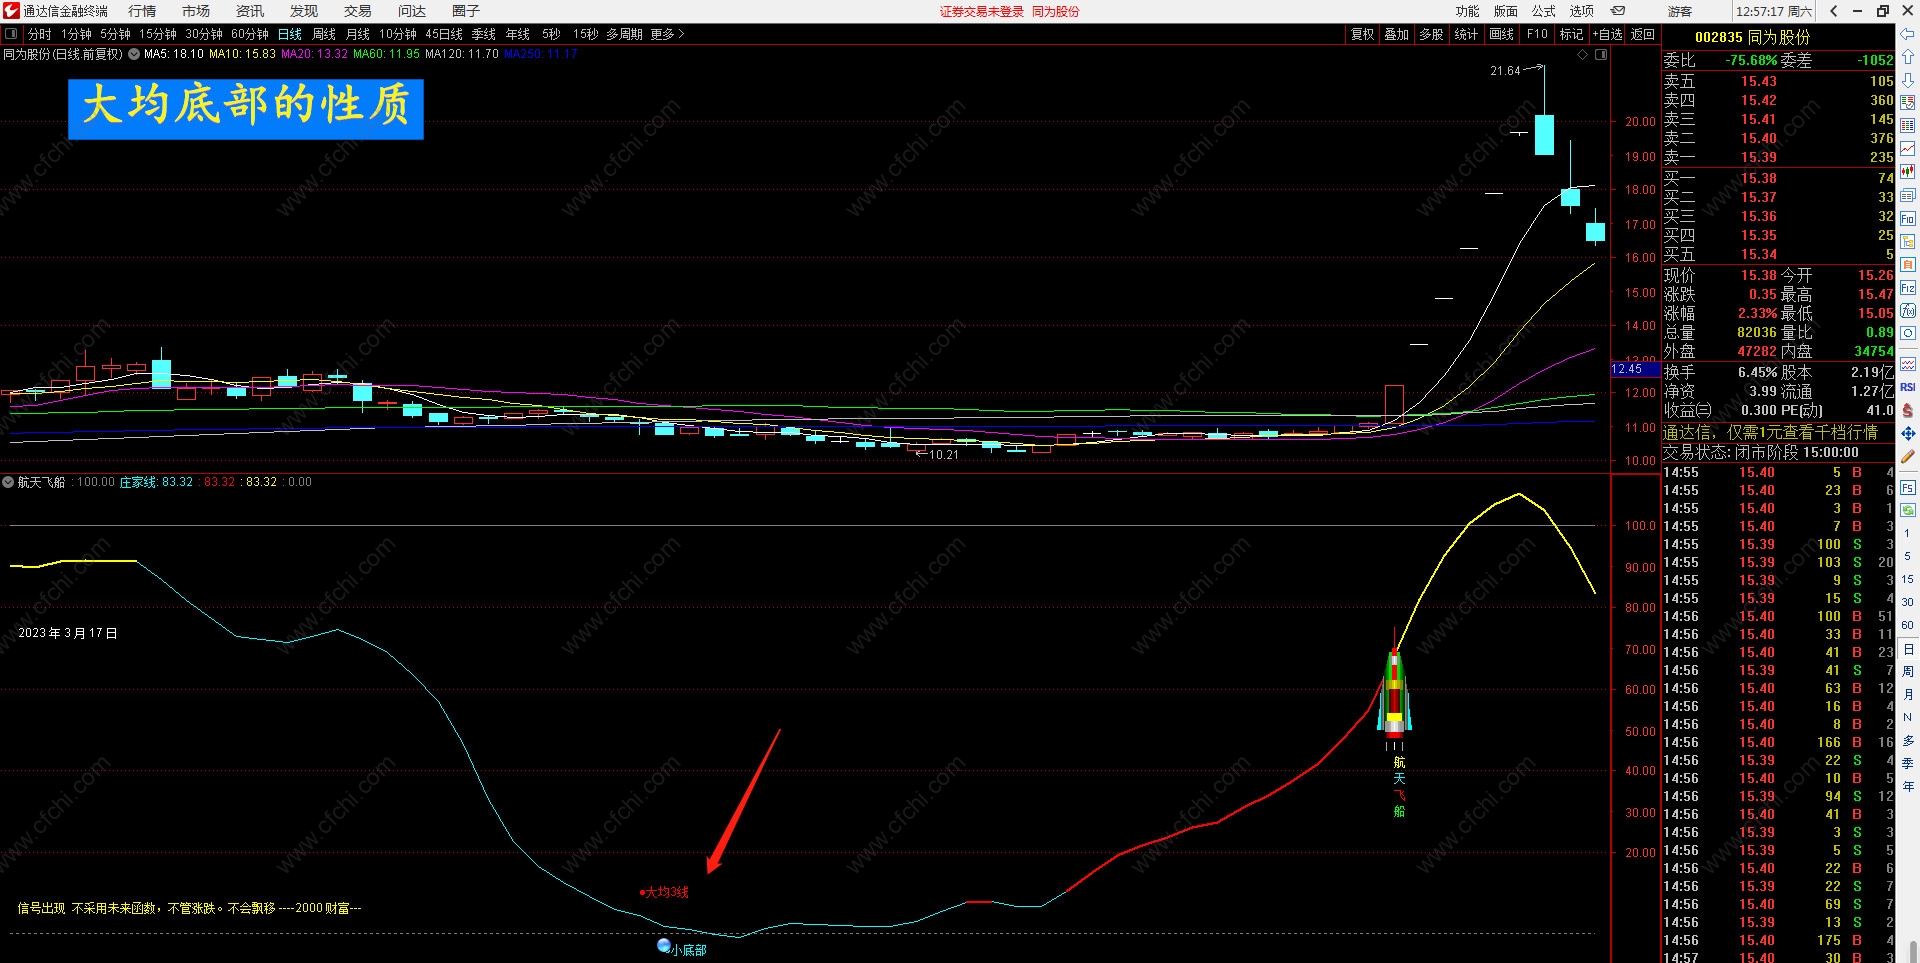1920x963 pixels.
Task: Open the 选项 options menu
Action: 1582,11
